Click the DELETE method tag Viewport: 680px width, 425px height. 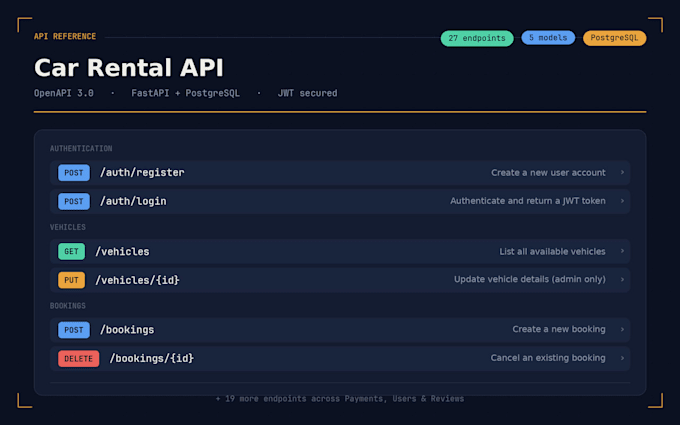(78, 359)
